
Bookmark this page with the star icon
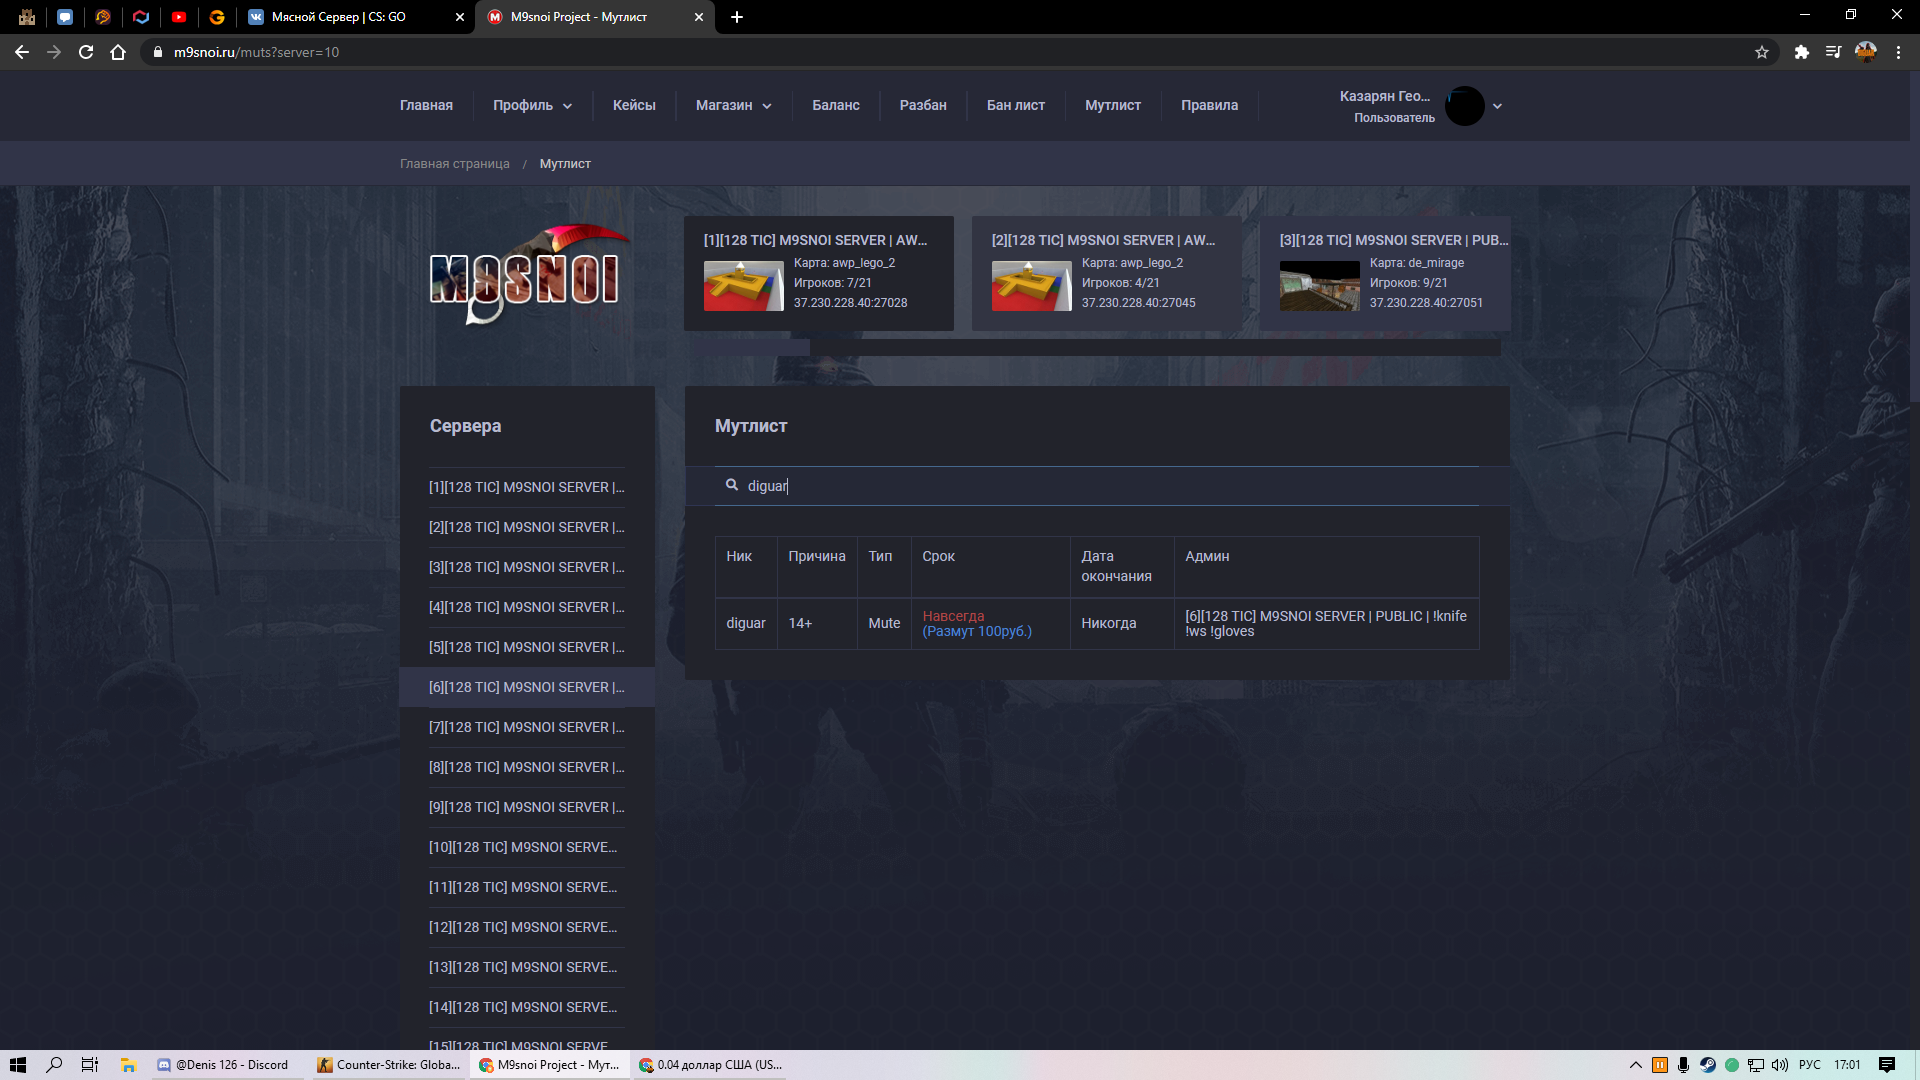[1762, 52]
